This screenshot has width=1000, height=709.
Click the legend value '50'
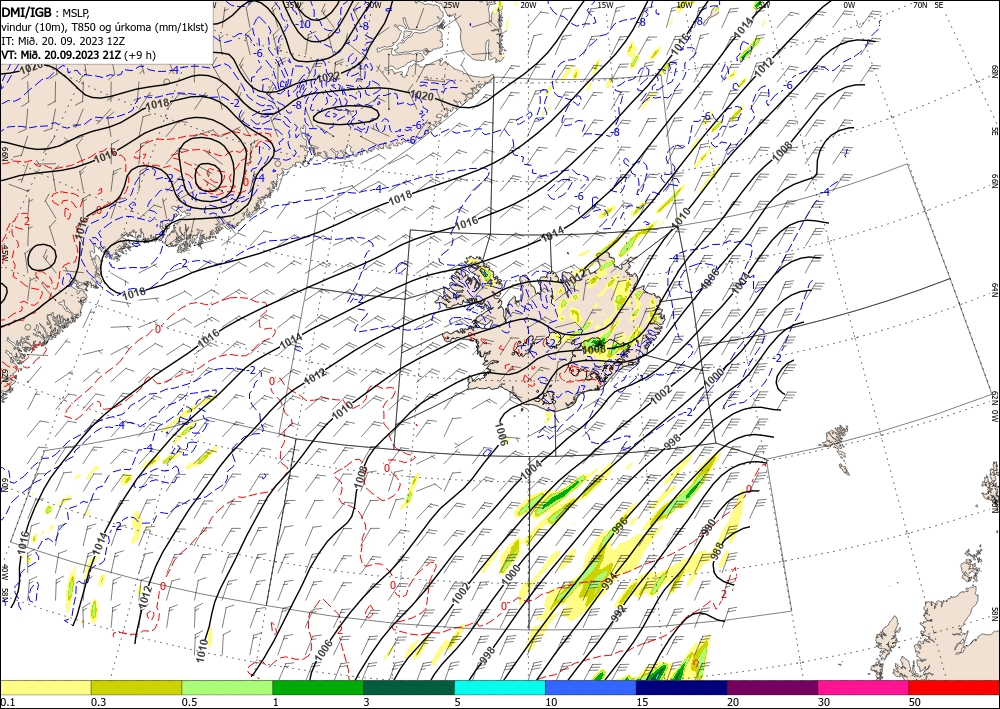coord(915,702)
